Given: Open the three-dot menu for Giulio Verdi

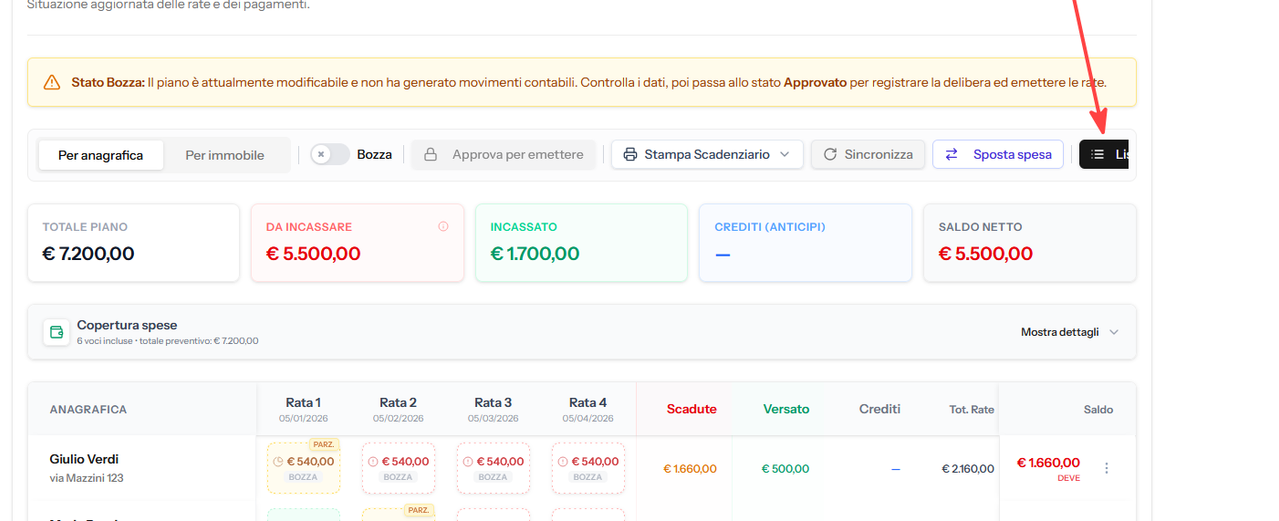Looking at the screenshot, I should click(1106, 468).
